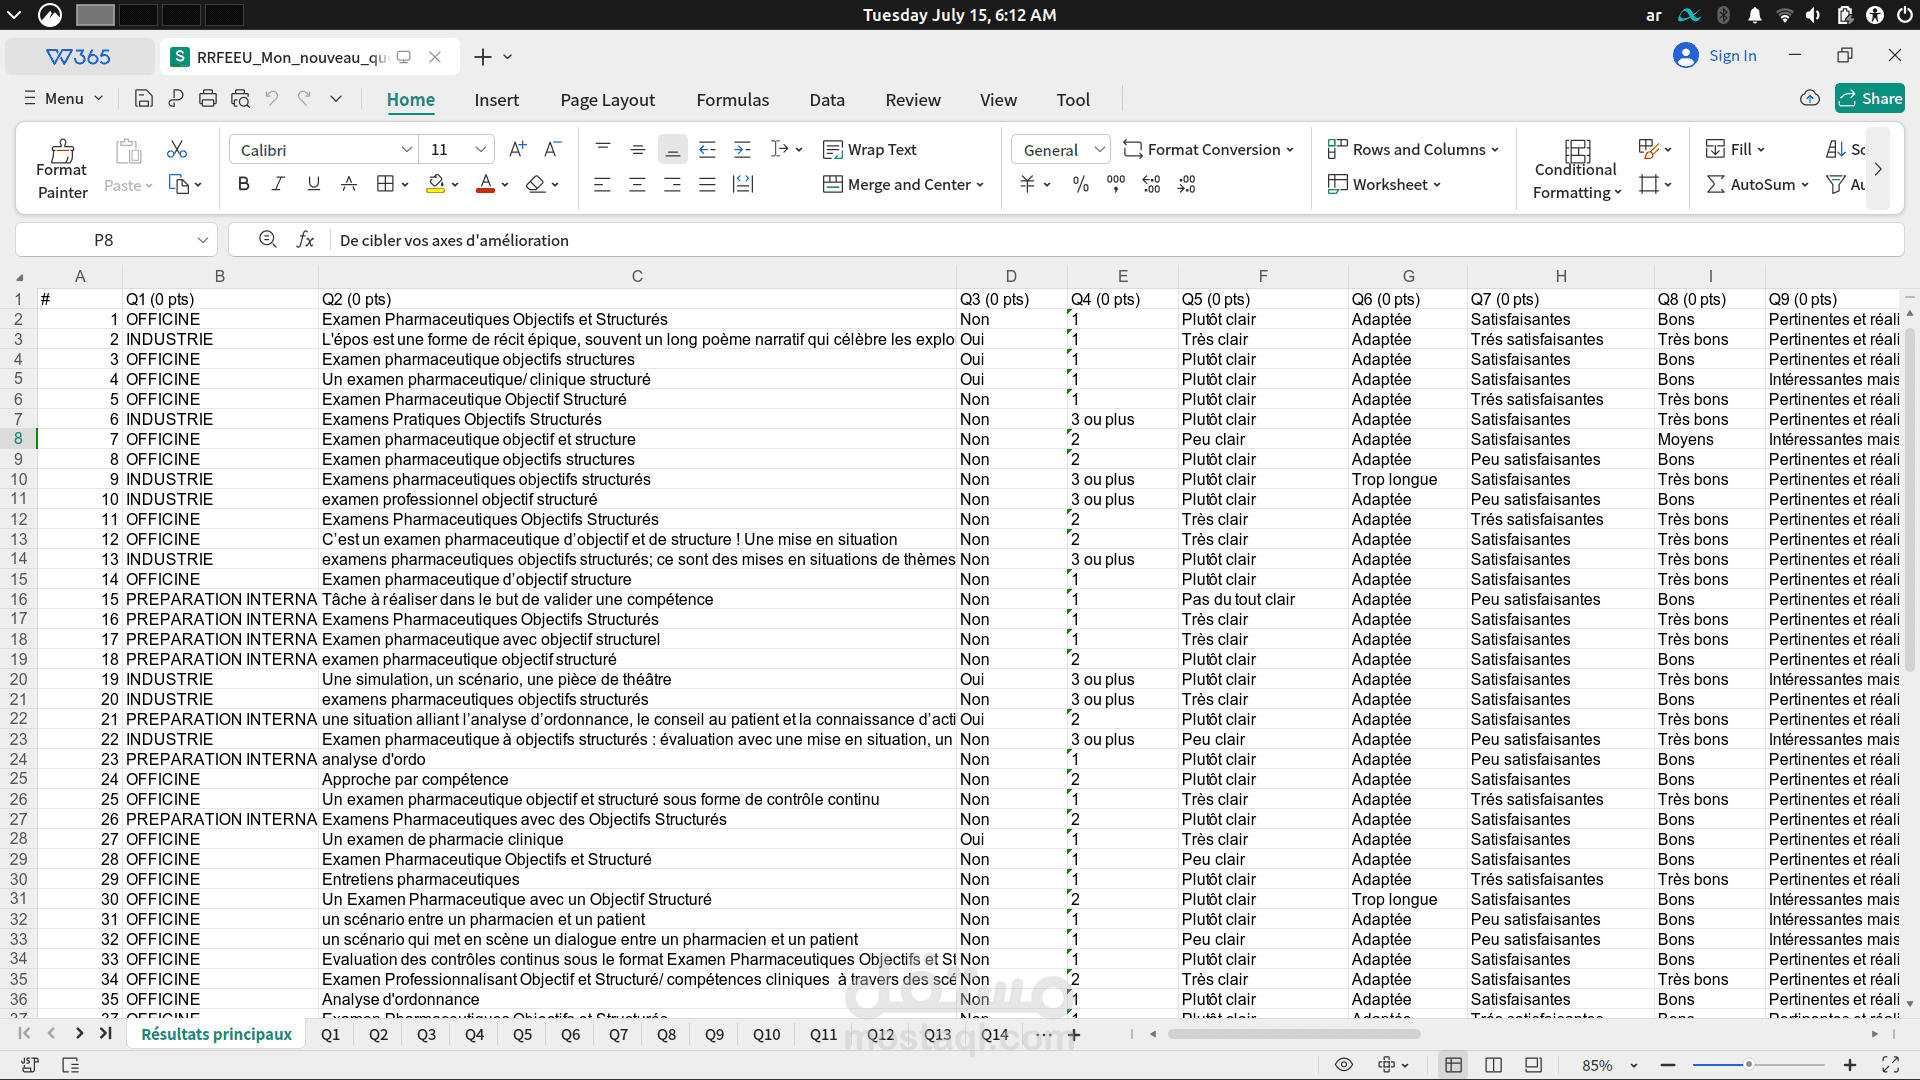Click the Save icon in quick toolbar
The width and height of the screenshot is (1920, 1080).
click(143, 99)
